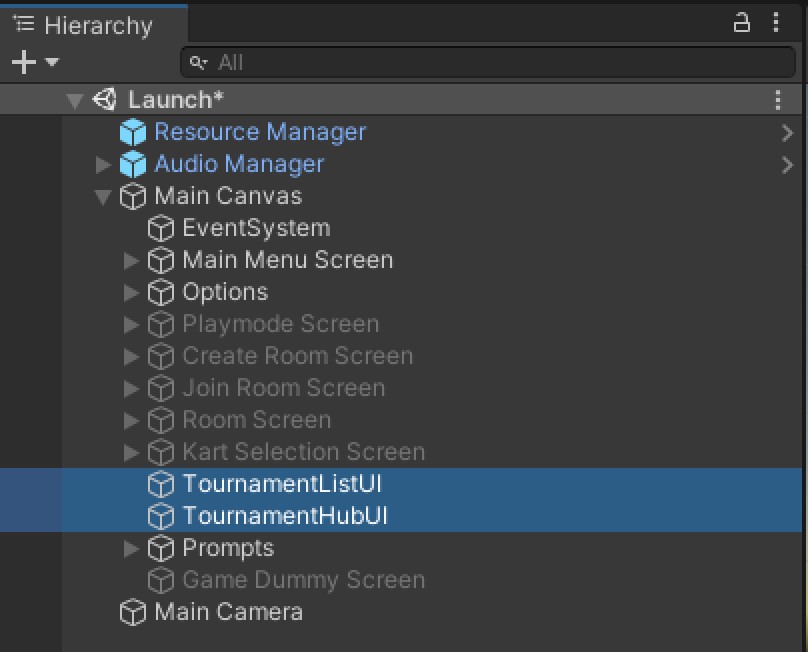The height and width of the screenshot is (652, 808).
Task: Click the Audio Manager prefab cube icon
Action: pyautogui.click(x=133, y=164)
